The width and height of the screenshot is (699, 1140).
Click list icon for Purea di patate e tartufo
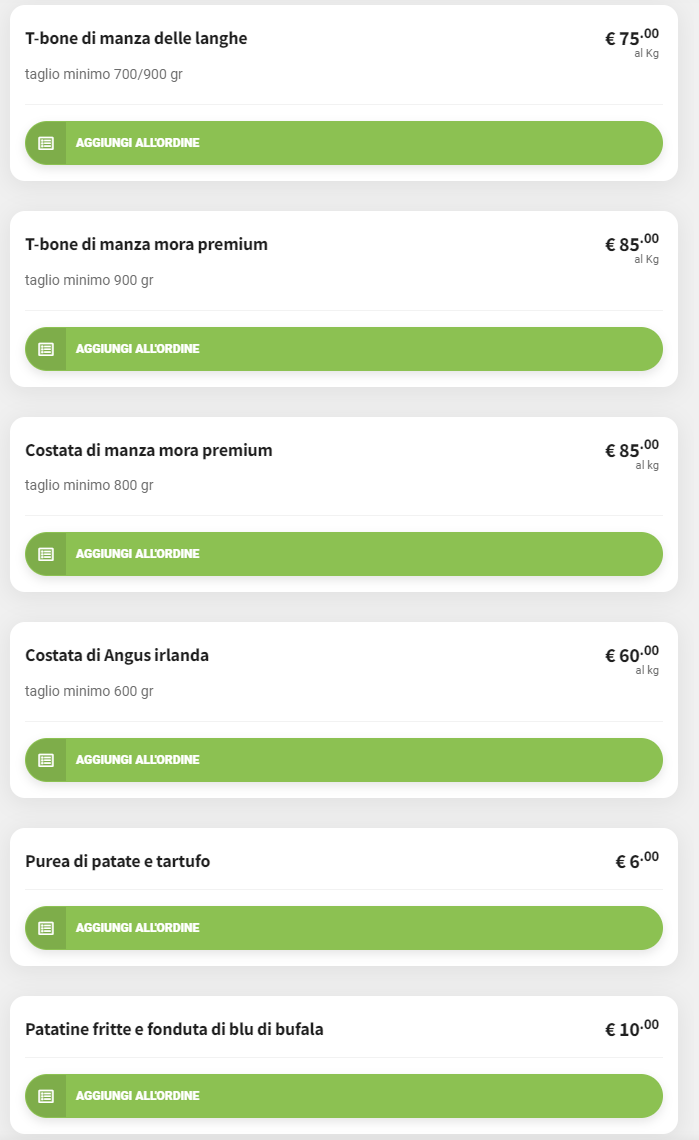click(x=45, y=928)
